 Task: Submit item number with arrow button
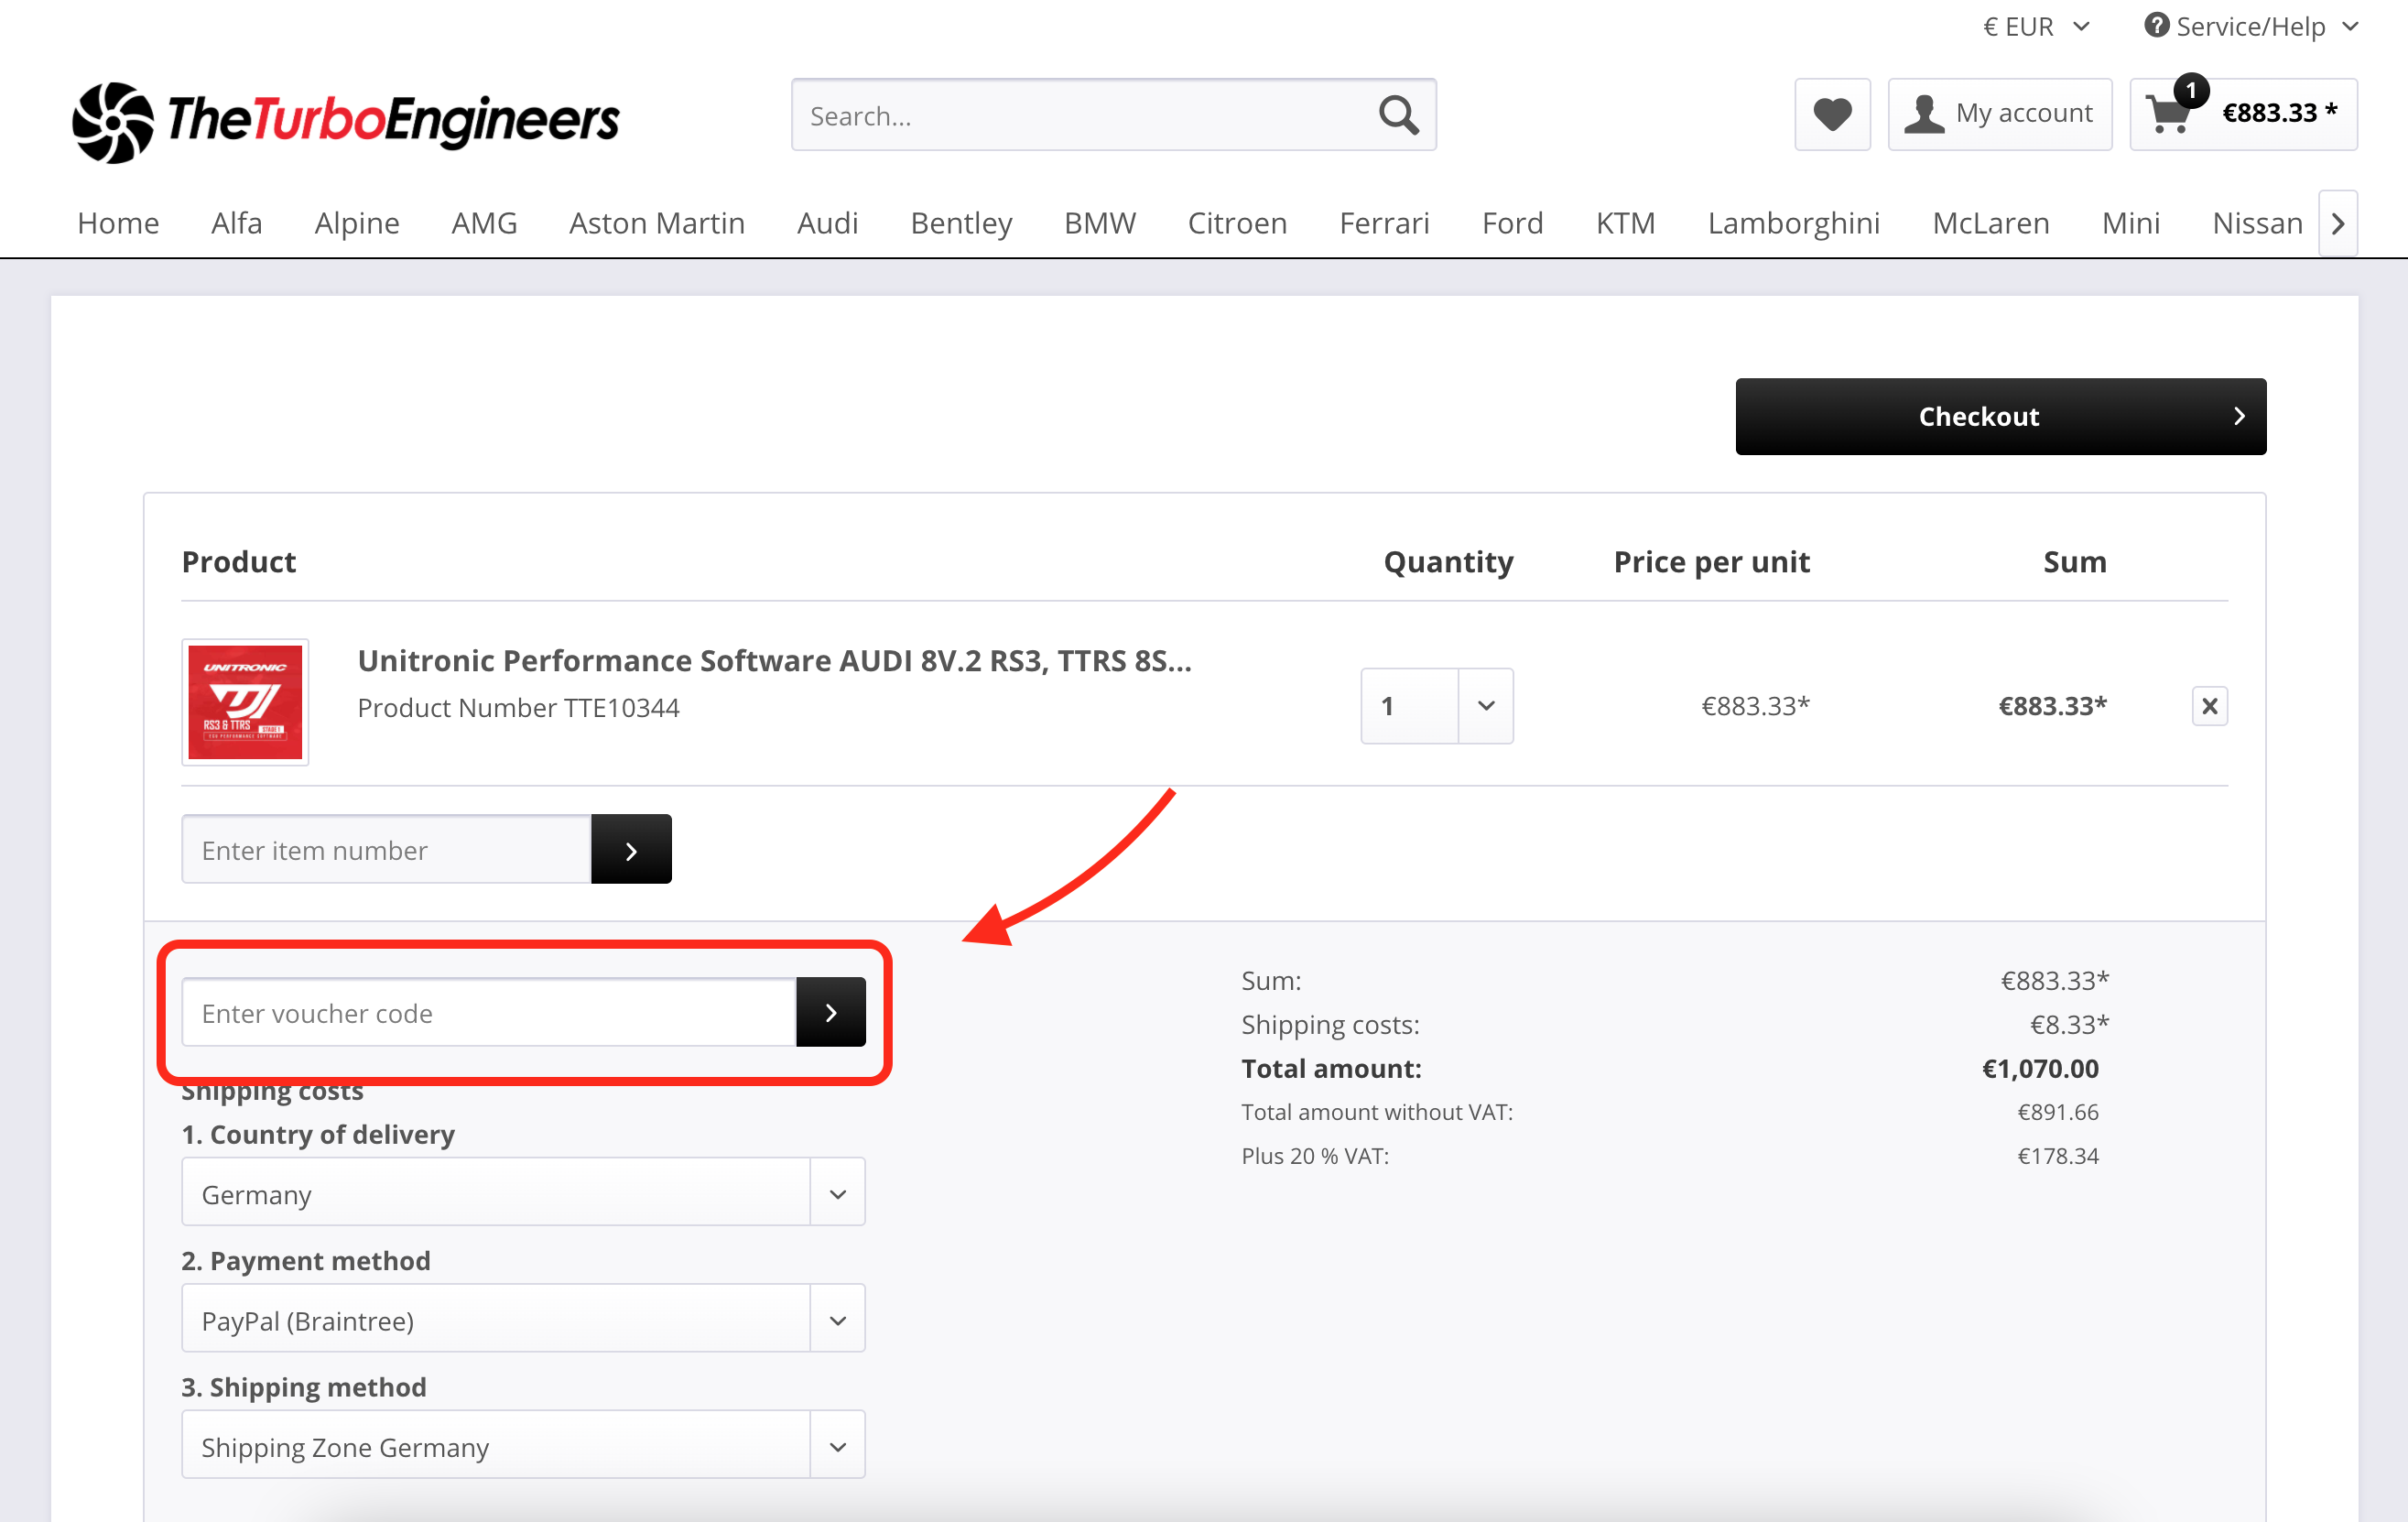coord(631,849)
